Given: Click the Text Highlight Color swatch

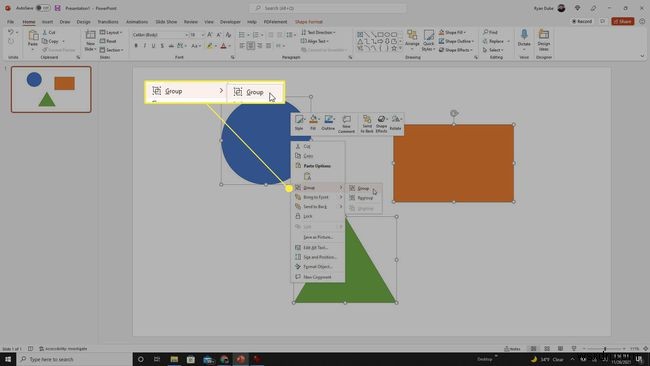Looking at the screenshot, I should 210,46.
